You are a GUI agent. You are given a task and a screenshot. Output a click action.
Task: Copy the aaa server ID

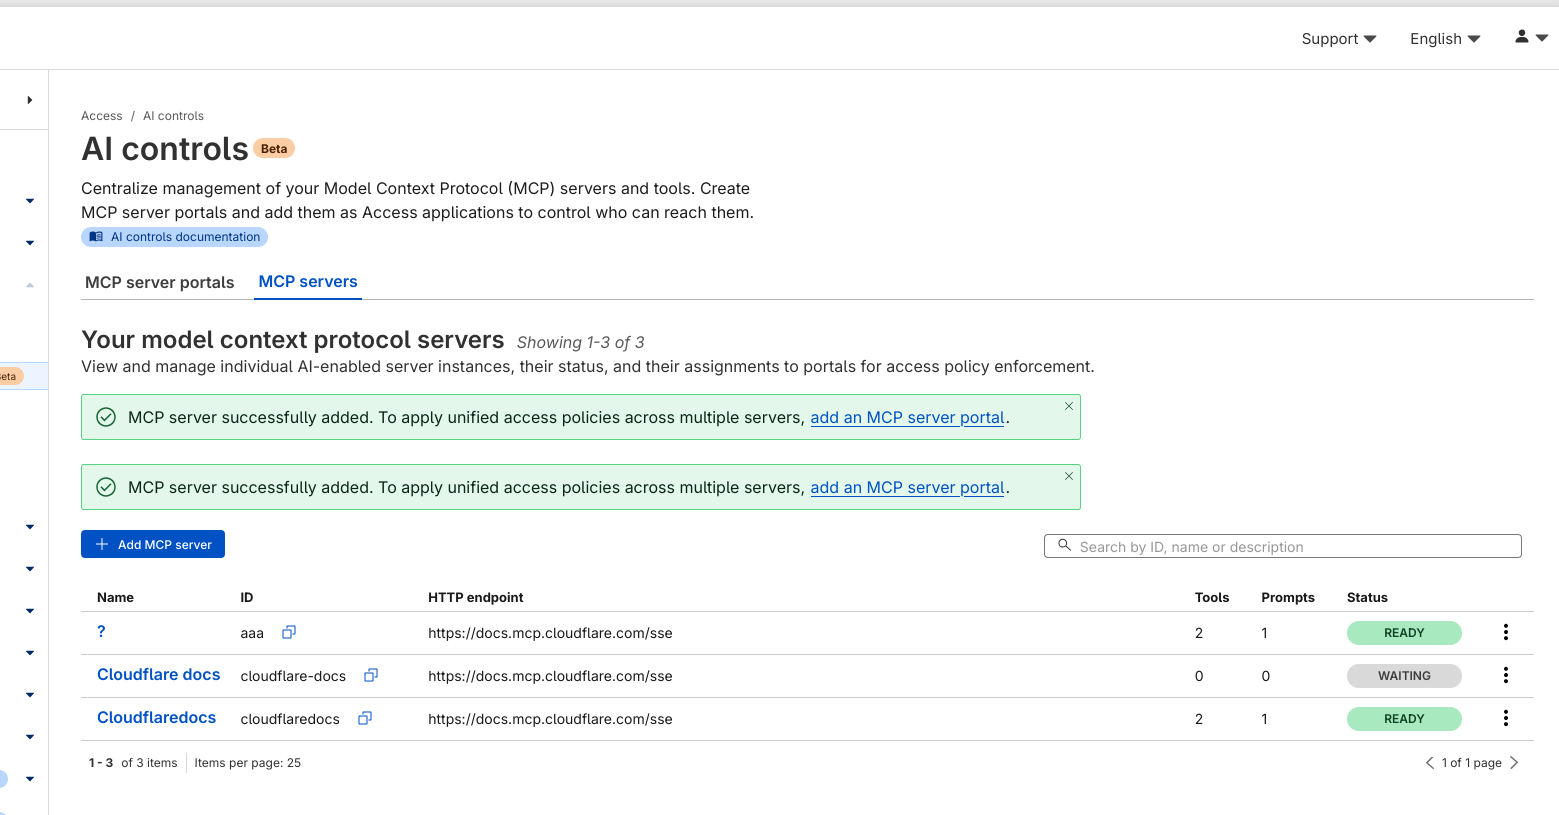[x=289, y=632]
